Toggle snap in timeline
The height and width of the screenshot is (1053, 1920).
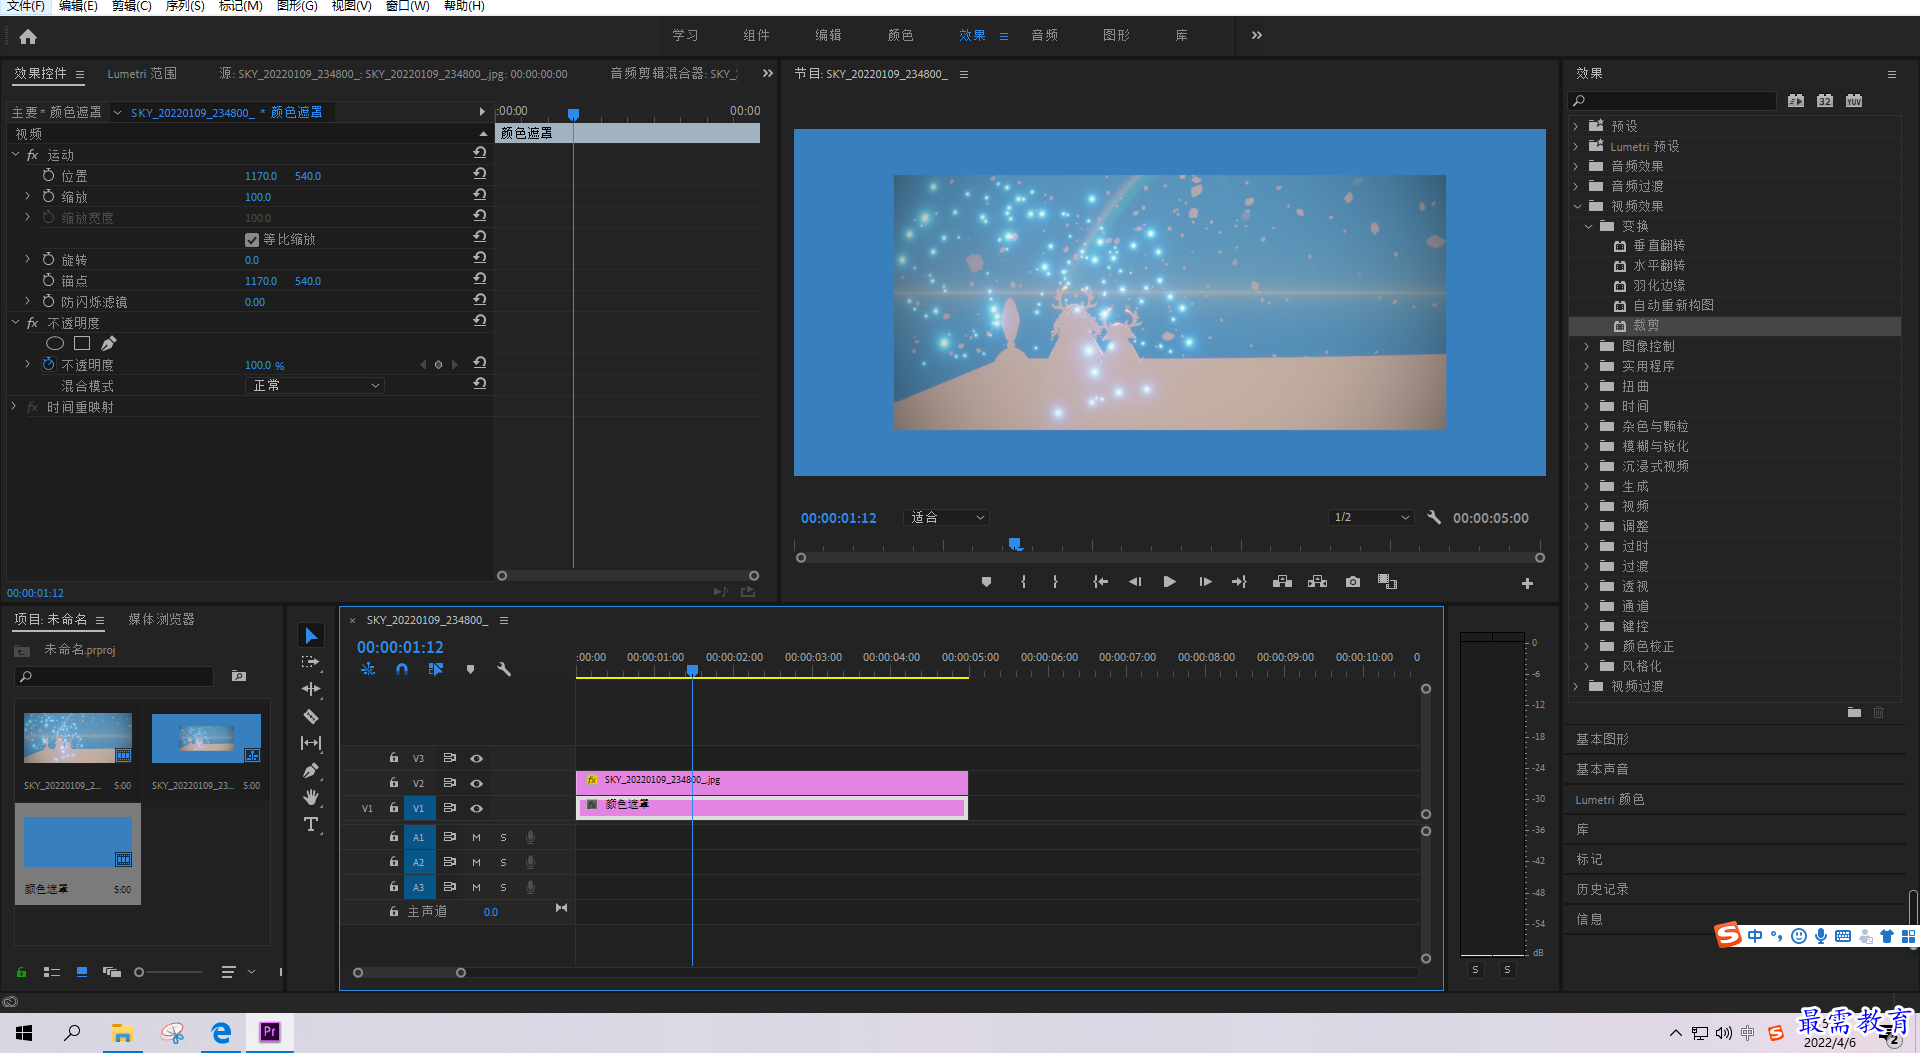tap(402, 669)
